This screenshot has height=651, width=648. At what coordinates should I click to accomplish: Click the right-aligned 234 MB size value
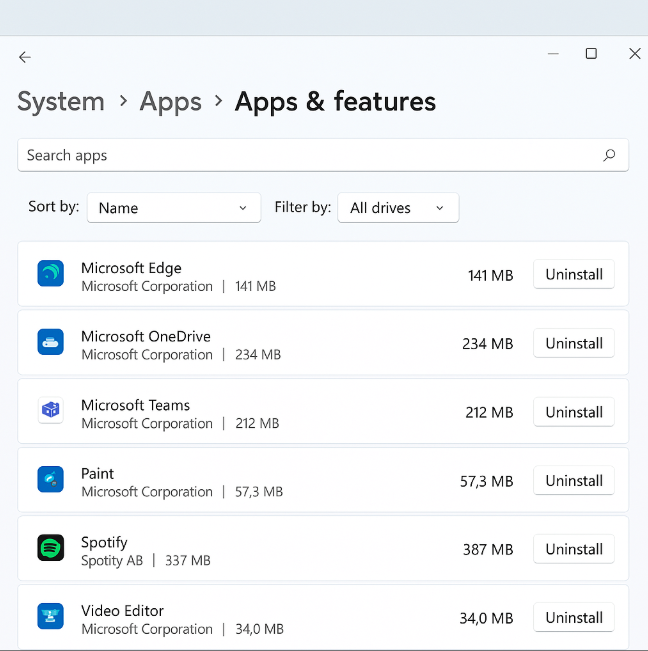488,344
